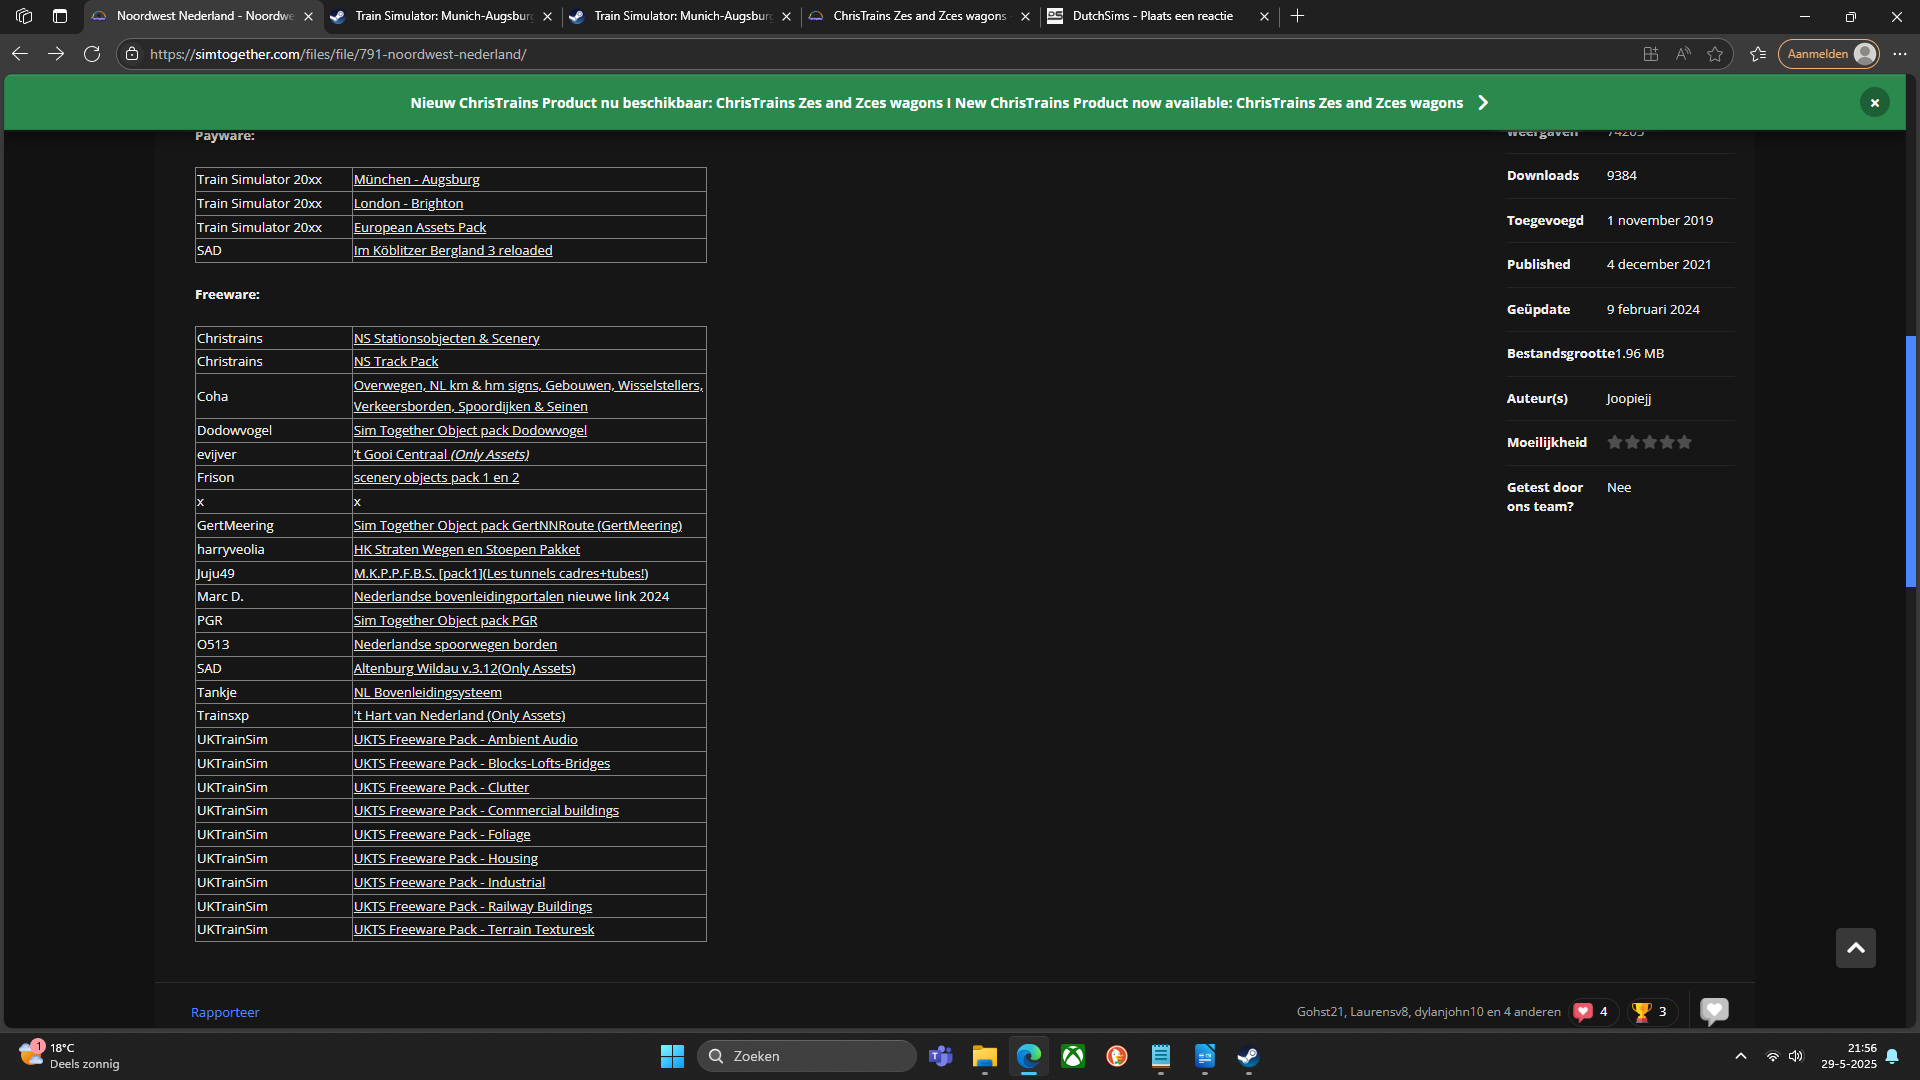Close the DutchSims tab
The width and height of the screenshot is (1920, 1080).
click(x=1264, y=16)
